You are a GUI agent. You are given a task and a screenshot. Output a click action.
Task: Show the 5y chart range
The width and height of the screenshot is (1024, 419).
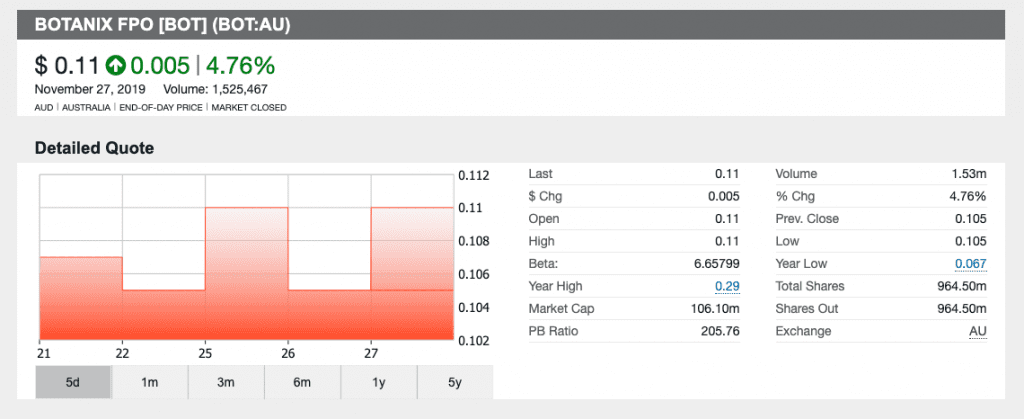pos(454,382)
